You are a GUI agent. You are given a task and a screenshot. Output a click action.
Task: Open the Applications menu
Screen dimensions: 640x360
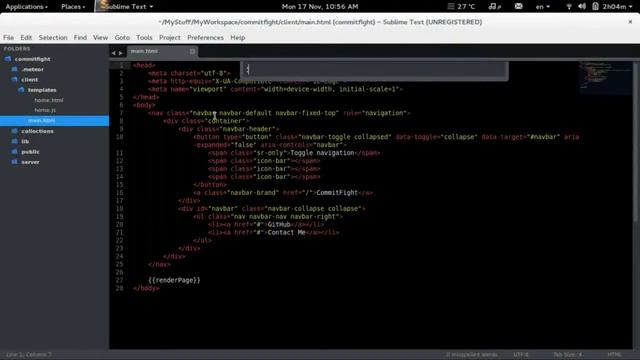pyautogui.click(x=27, y=7)
